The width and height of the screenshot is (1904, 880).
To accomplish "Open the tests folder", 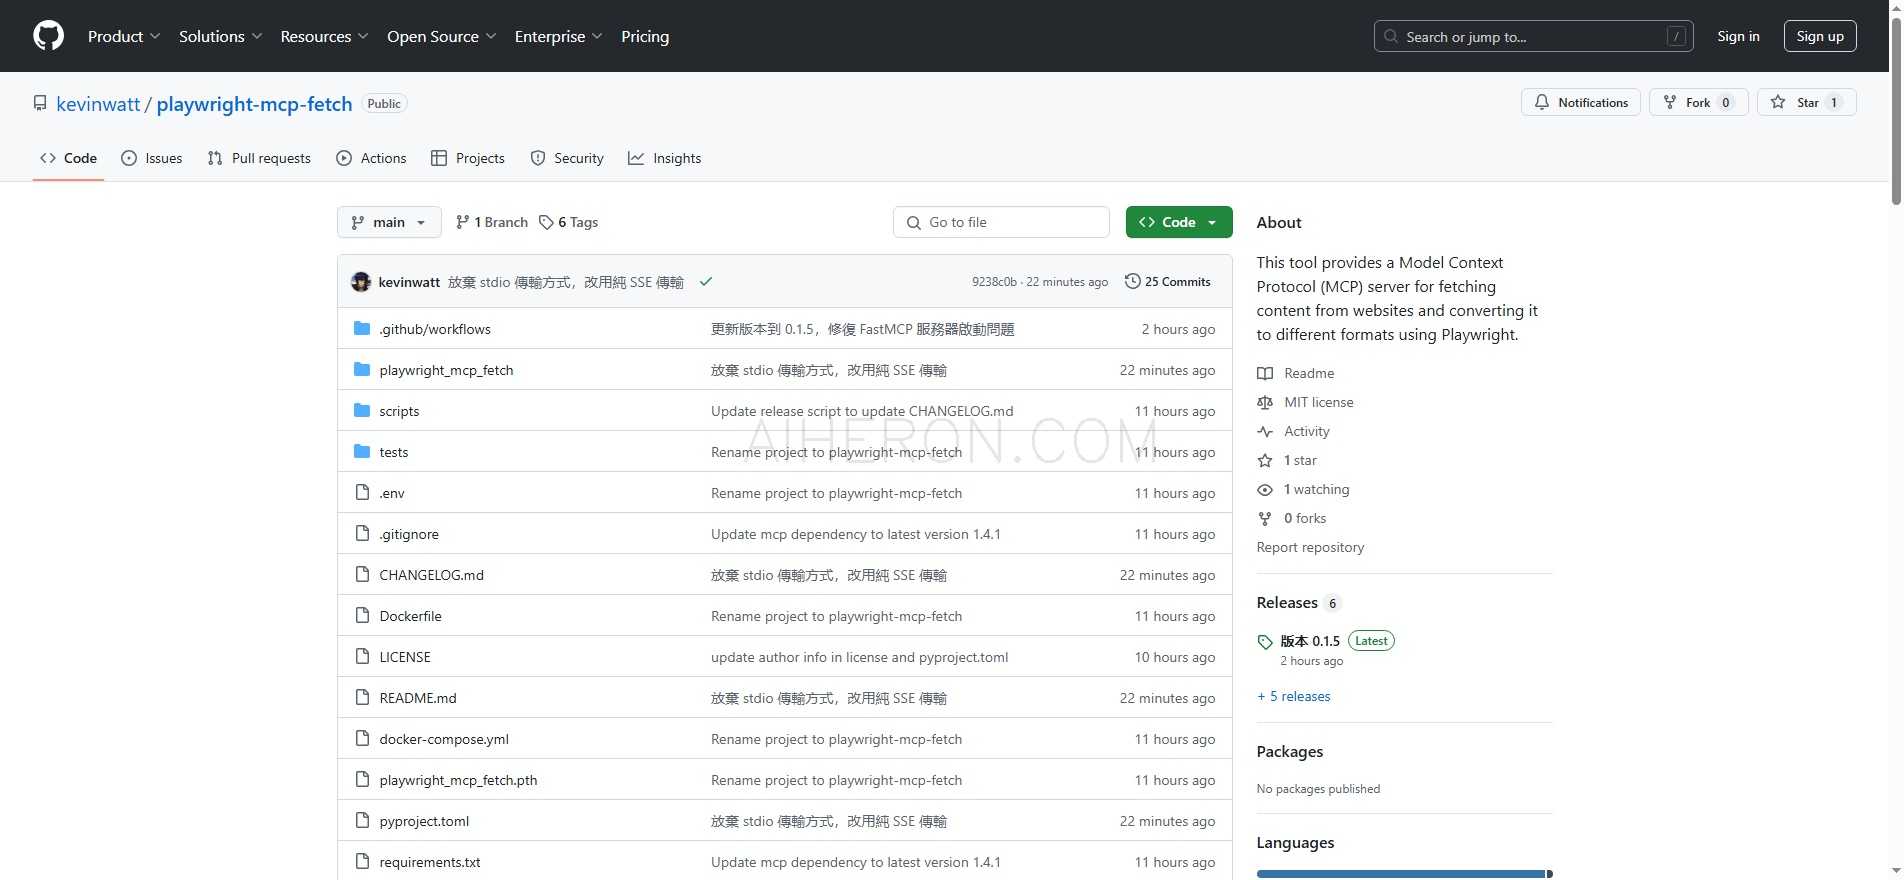I will click(x=394, y=452).
